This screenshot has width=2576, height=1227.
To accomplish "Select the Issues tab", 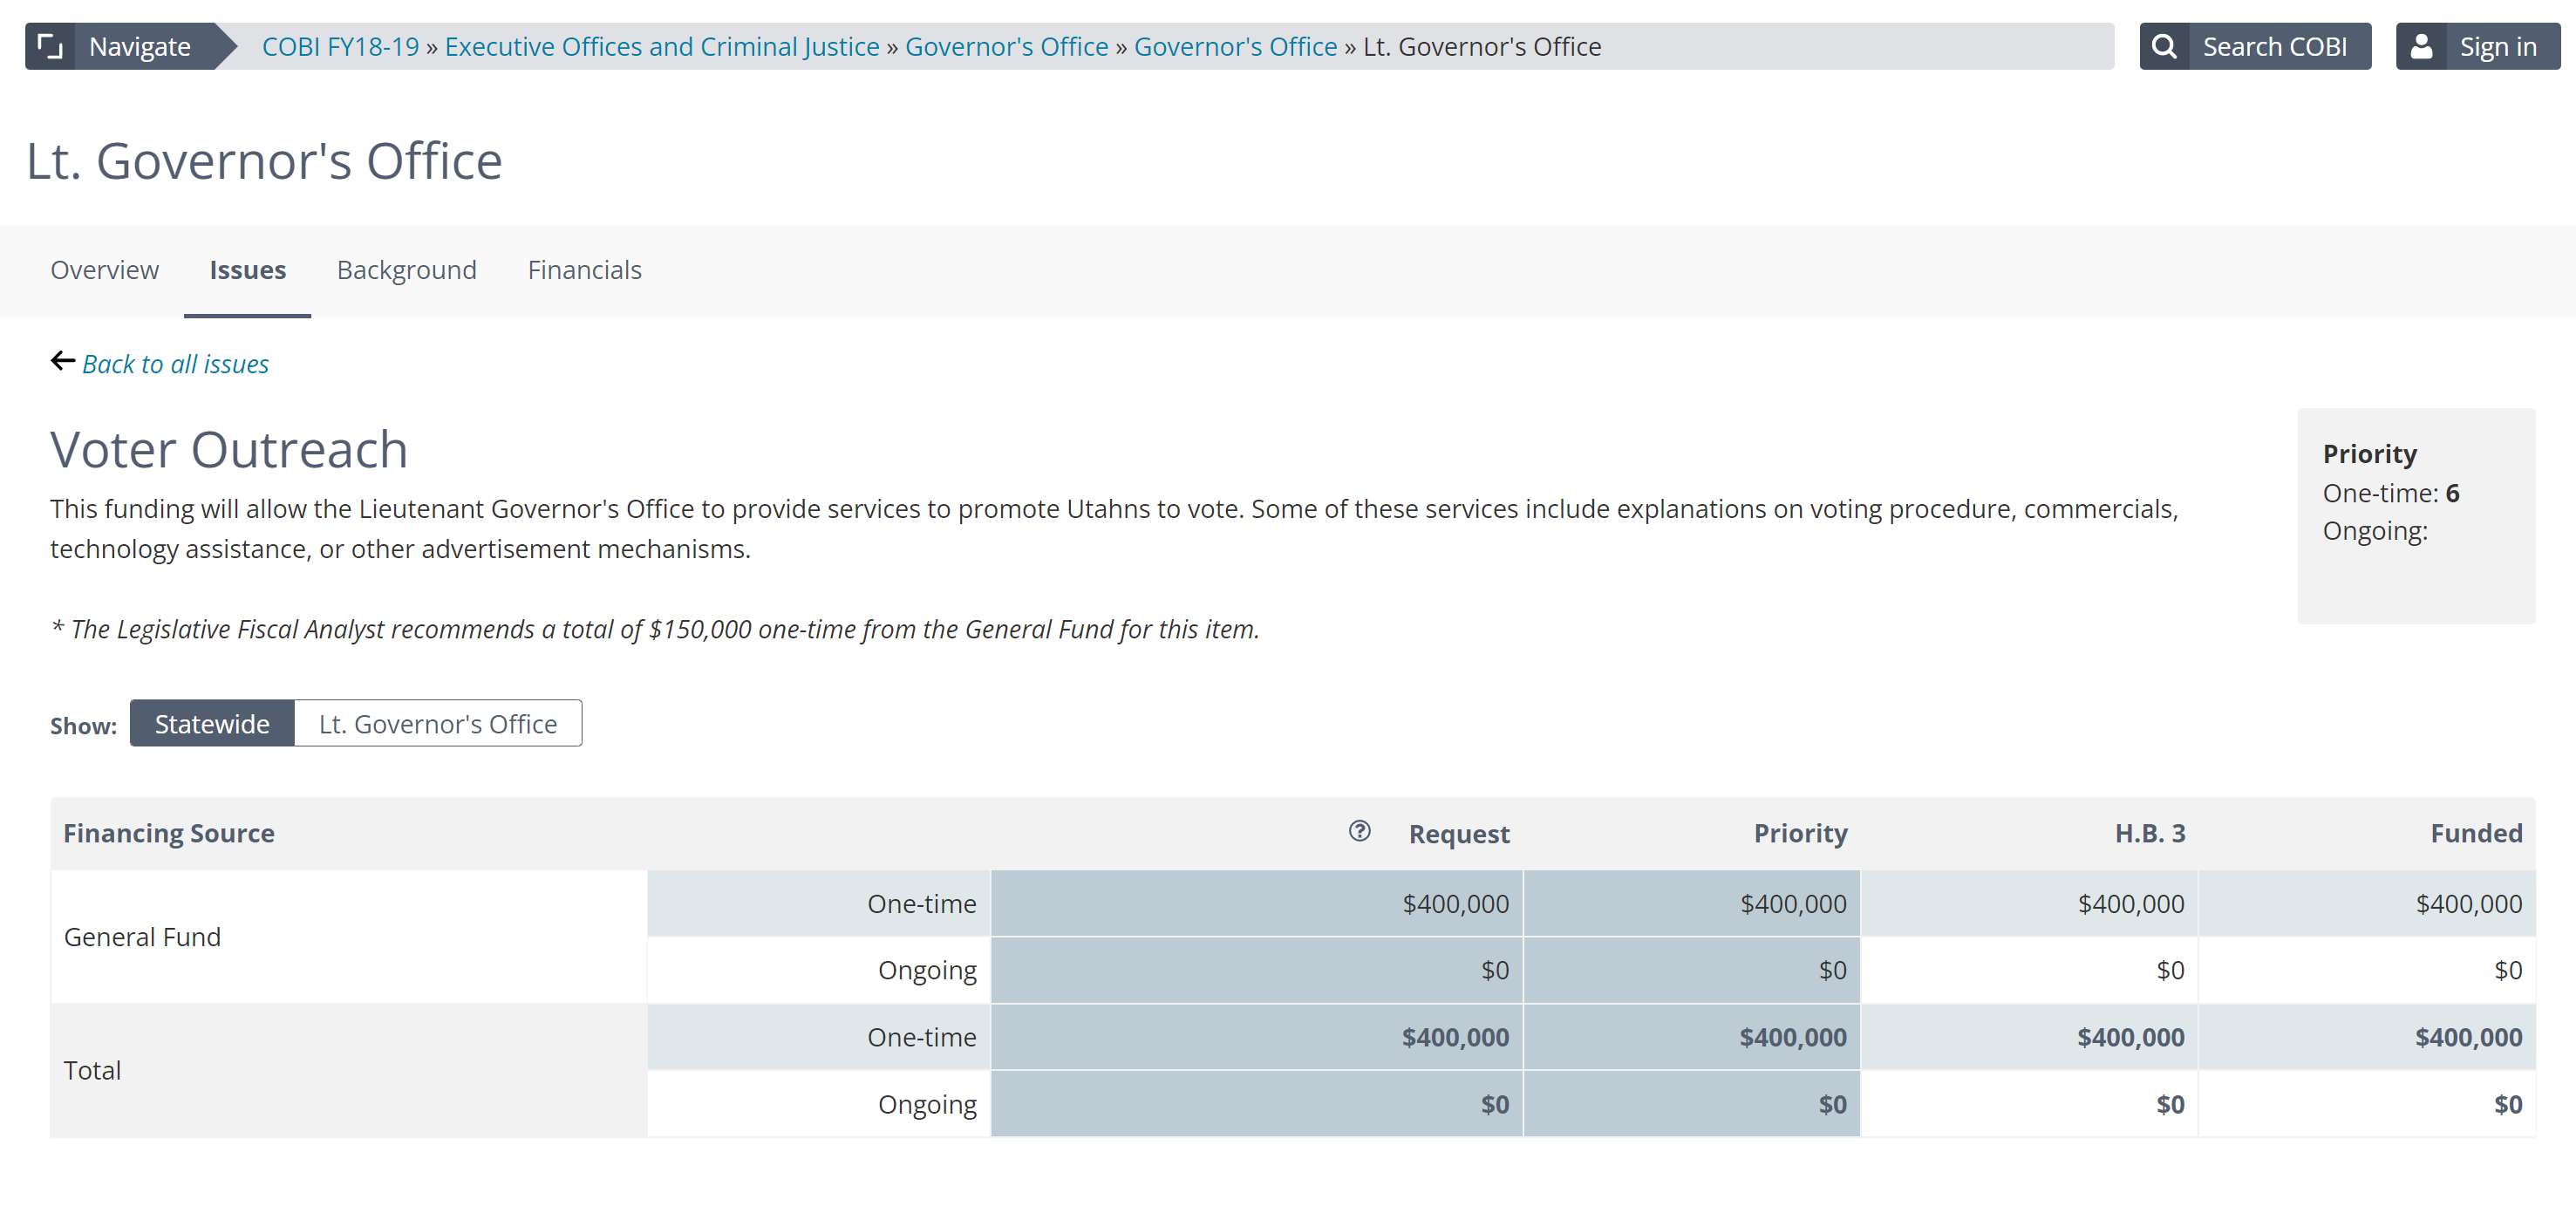I will click(247, 270).
